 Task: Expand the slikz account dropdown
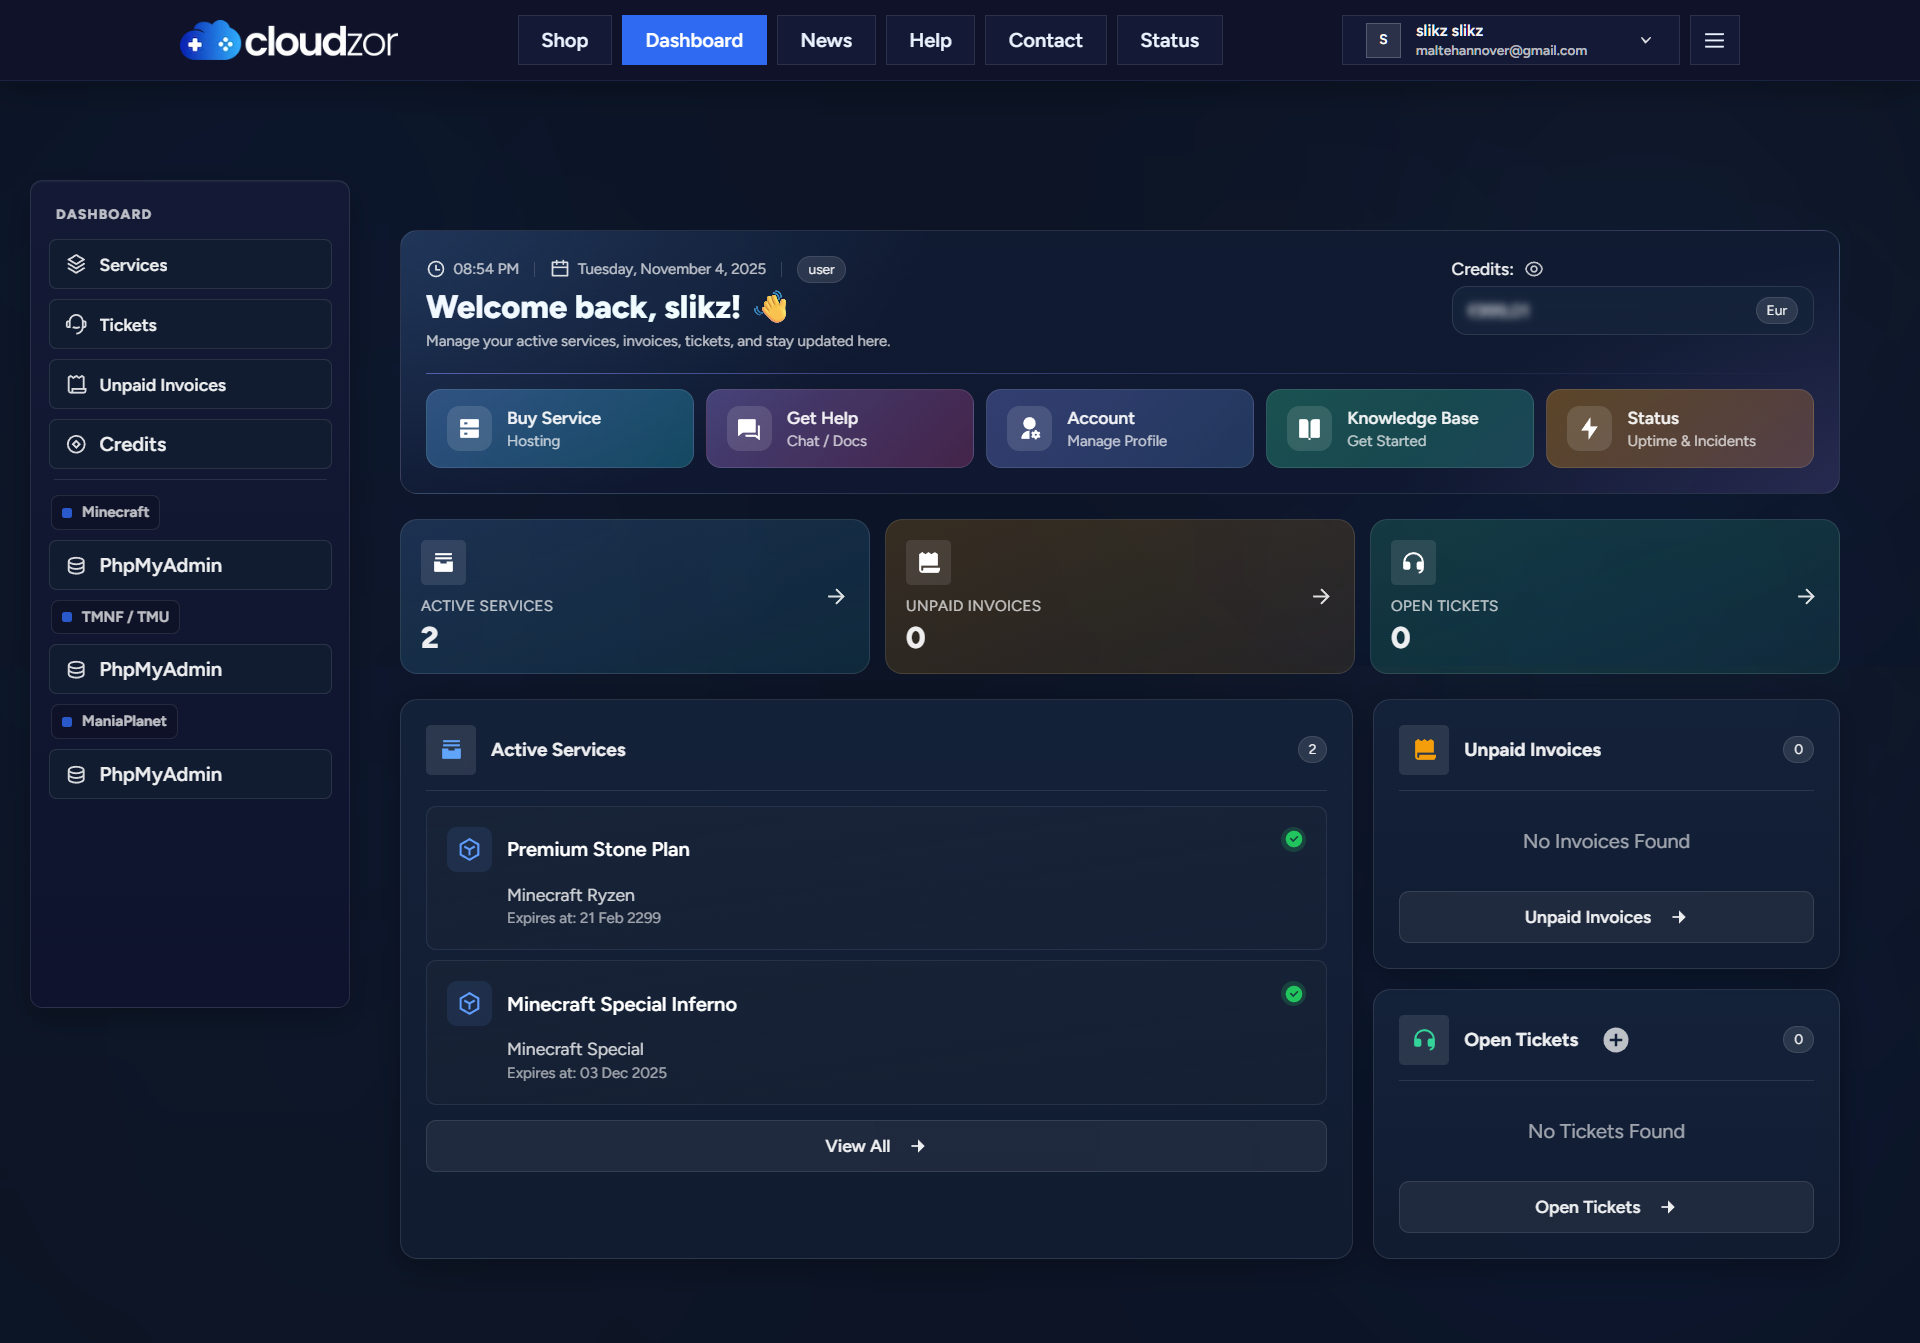(1646, 41)
